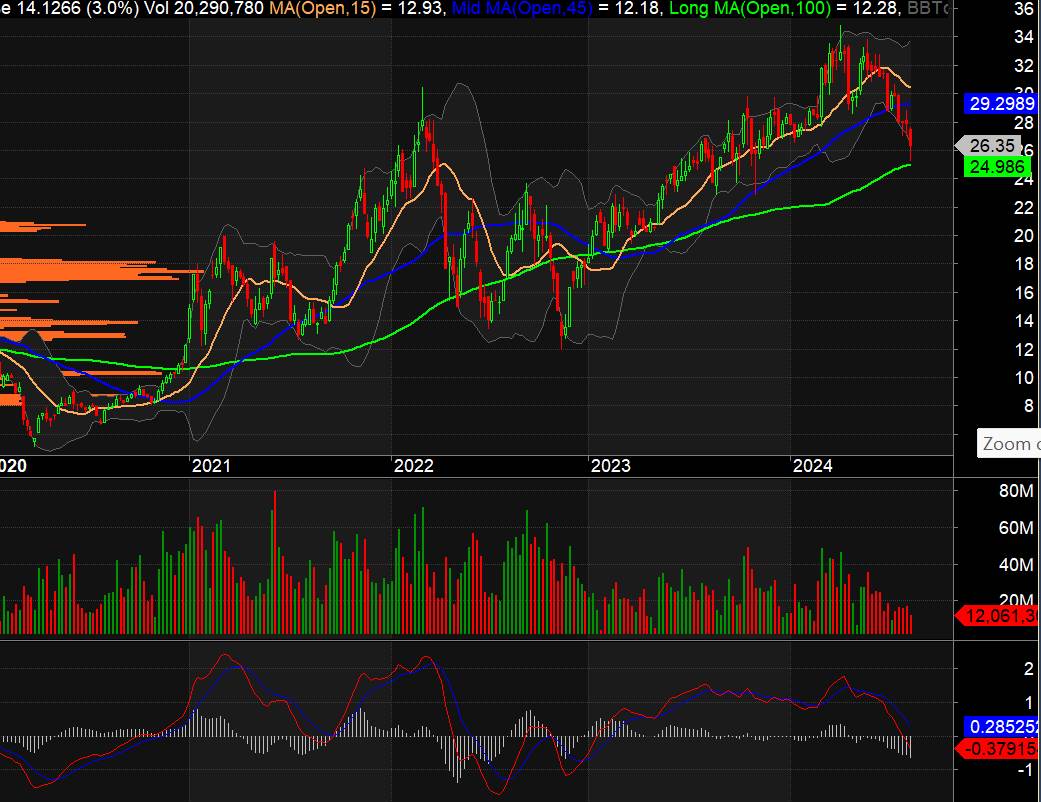Select the longest orange volume profile bar
Image resolution: width=1041 pixels, height=802 pixels.
[x=102, y=271]
